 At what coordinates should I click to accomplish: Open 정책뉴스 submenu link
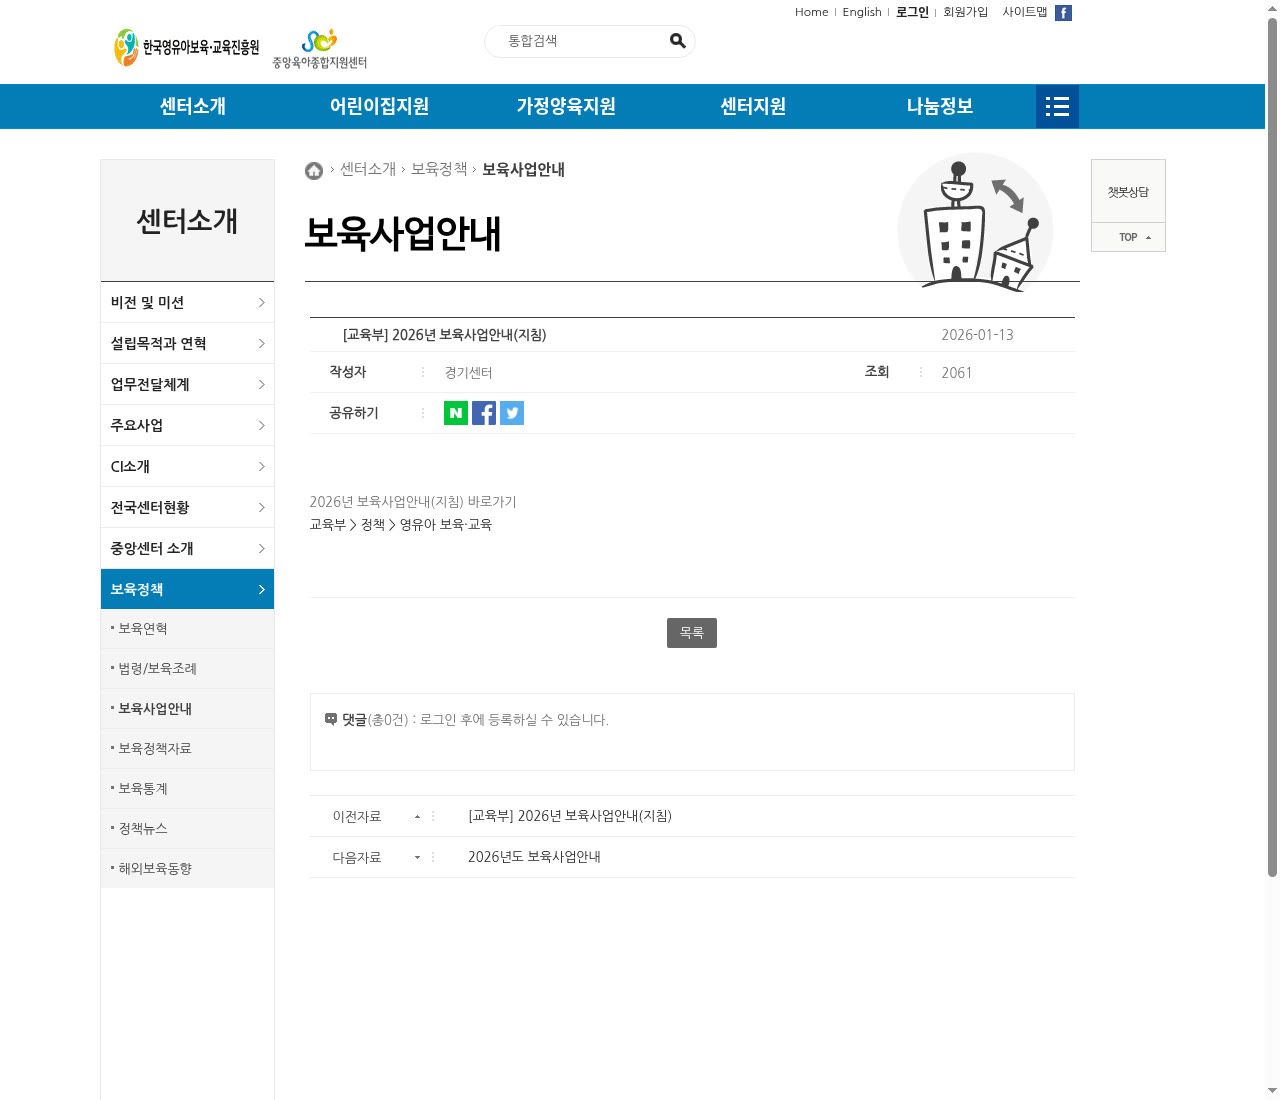coord(143,828)
